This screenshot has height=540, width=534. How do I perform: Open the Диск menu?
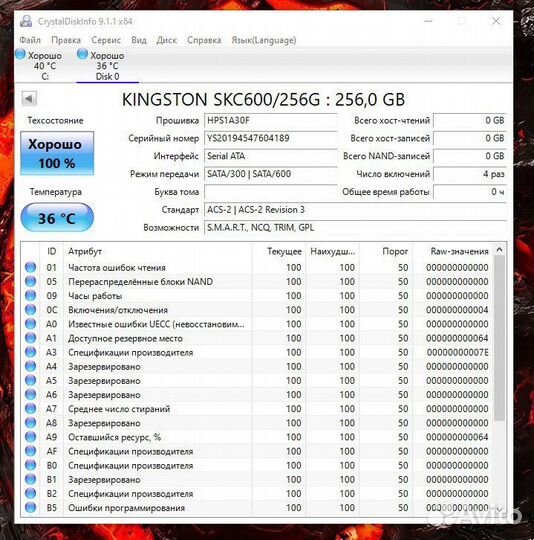(x=167, y=40)
